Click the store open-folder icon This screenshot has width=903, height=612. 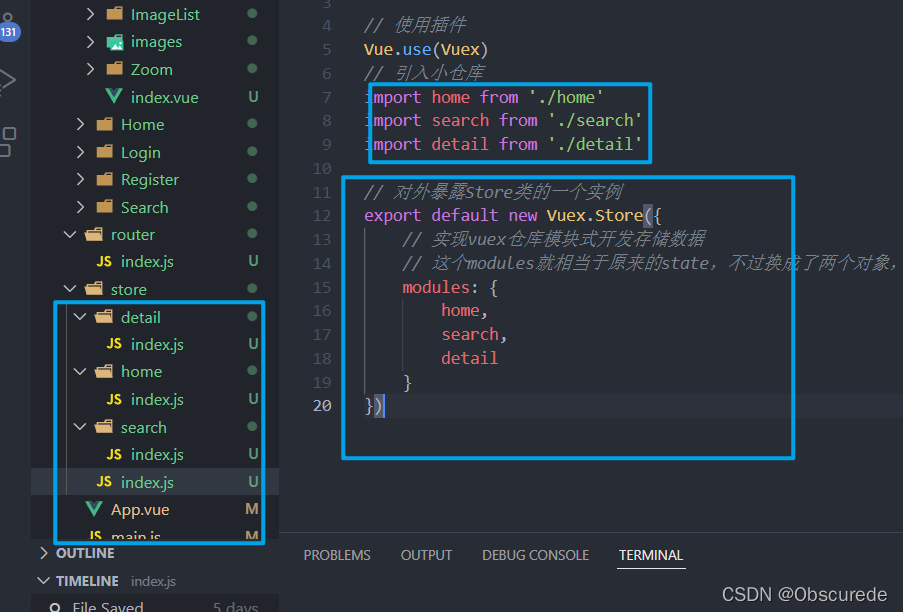click(94, 288)
